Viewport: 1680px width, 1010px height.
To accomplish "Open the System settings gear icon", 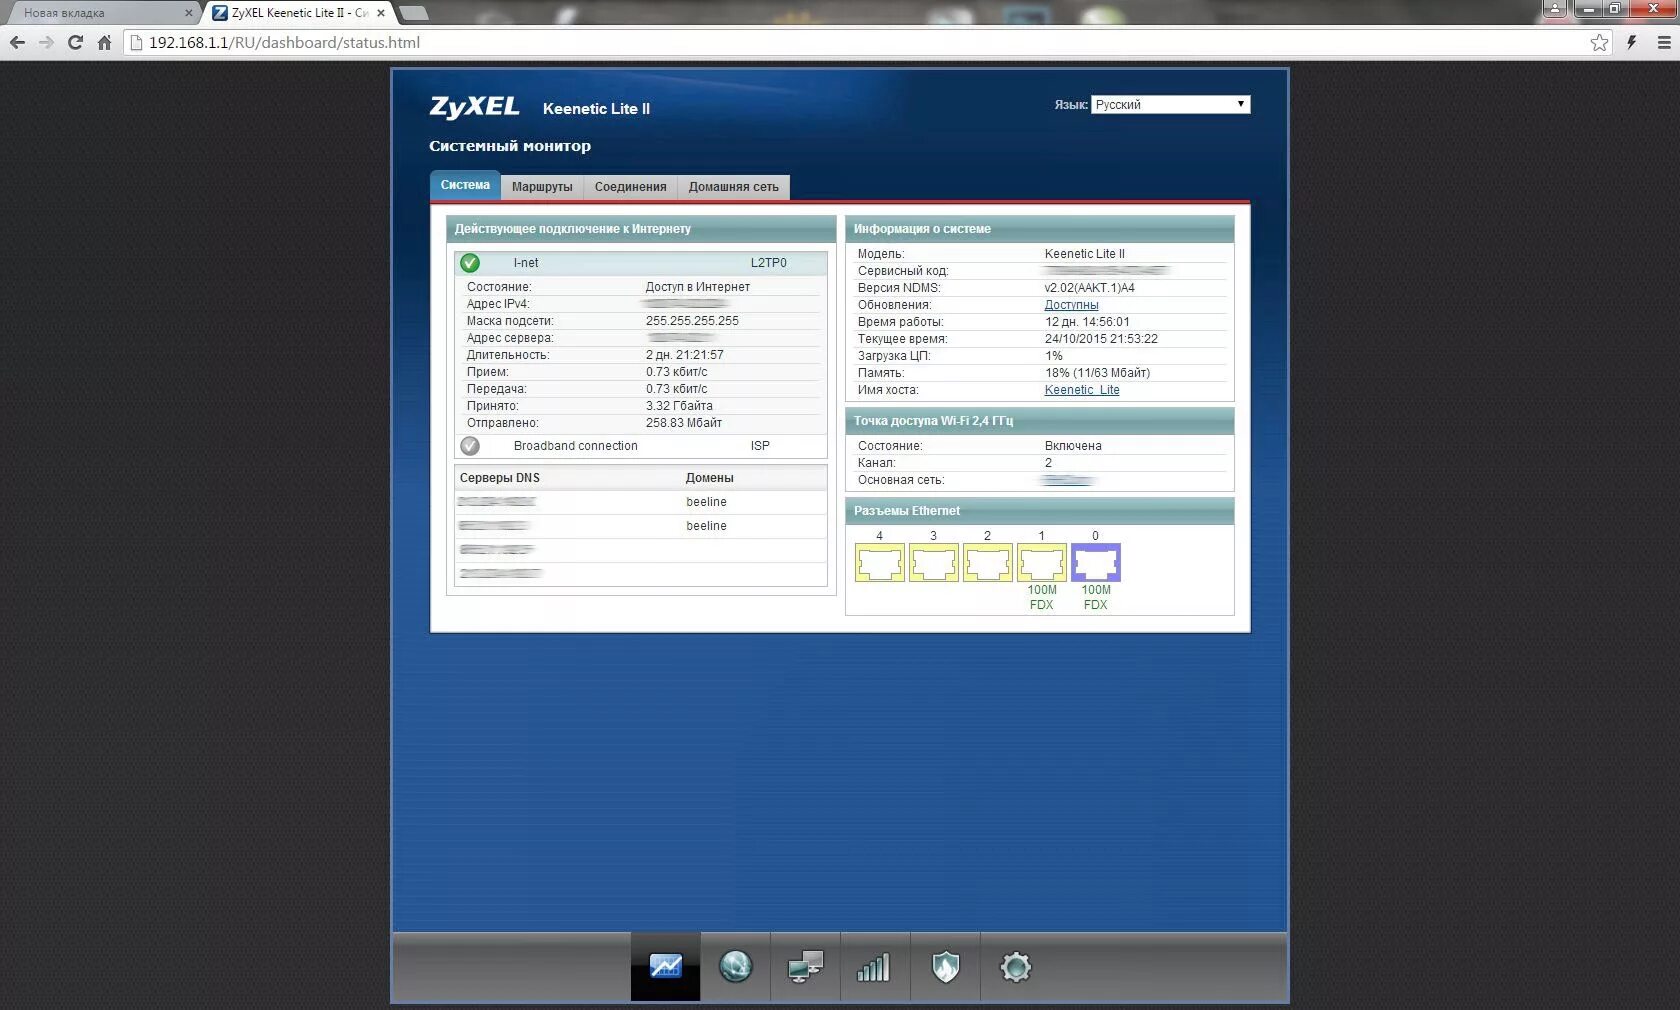I will point(1015,966).
